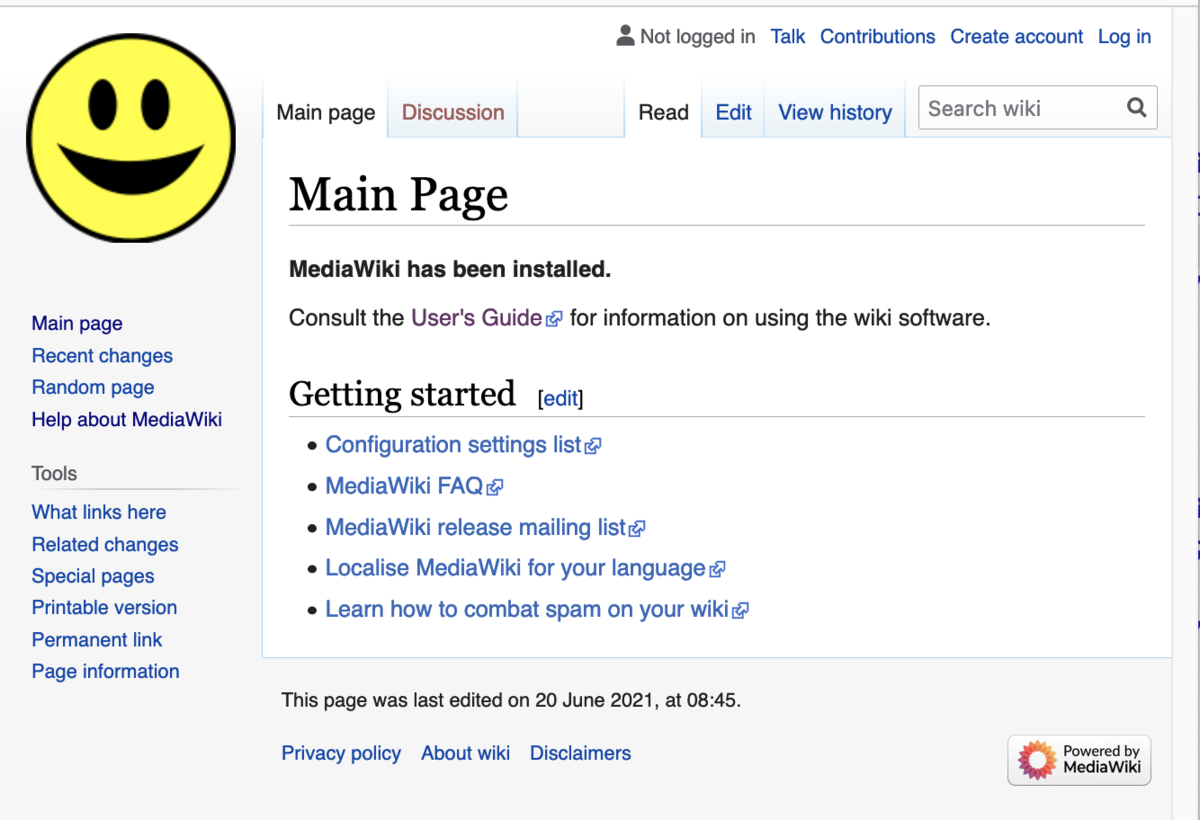Open the Privacy policy footer link
The width and height of the screenshot is (1200, 820).
pos(341,753)
